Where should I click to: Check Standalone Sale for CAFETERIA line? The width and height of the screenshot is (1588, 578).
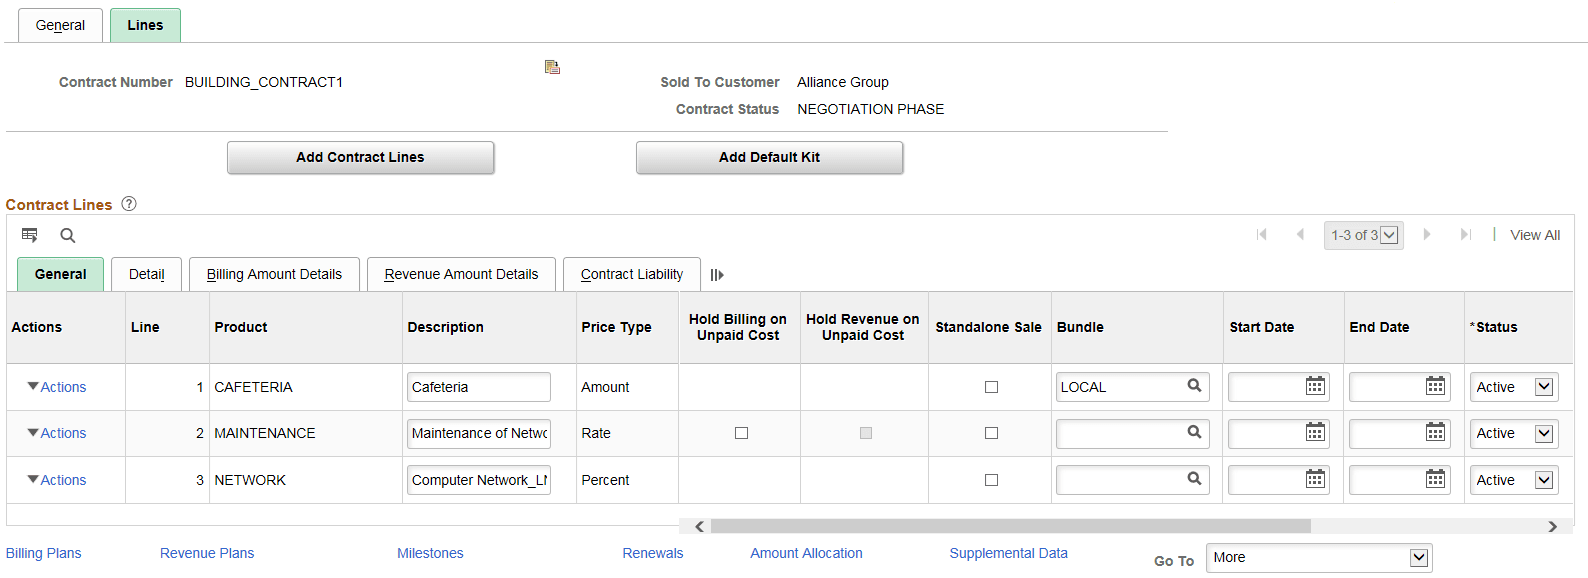(x=991, y=387)
